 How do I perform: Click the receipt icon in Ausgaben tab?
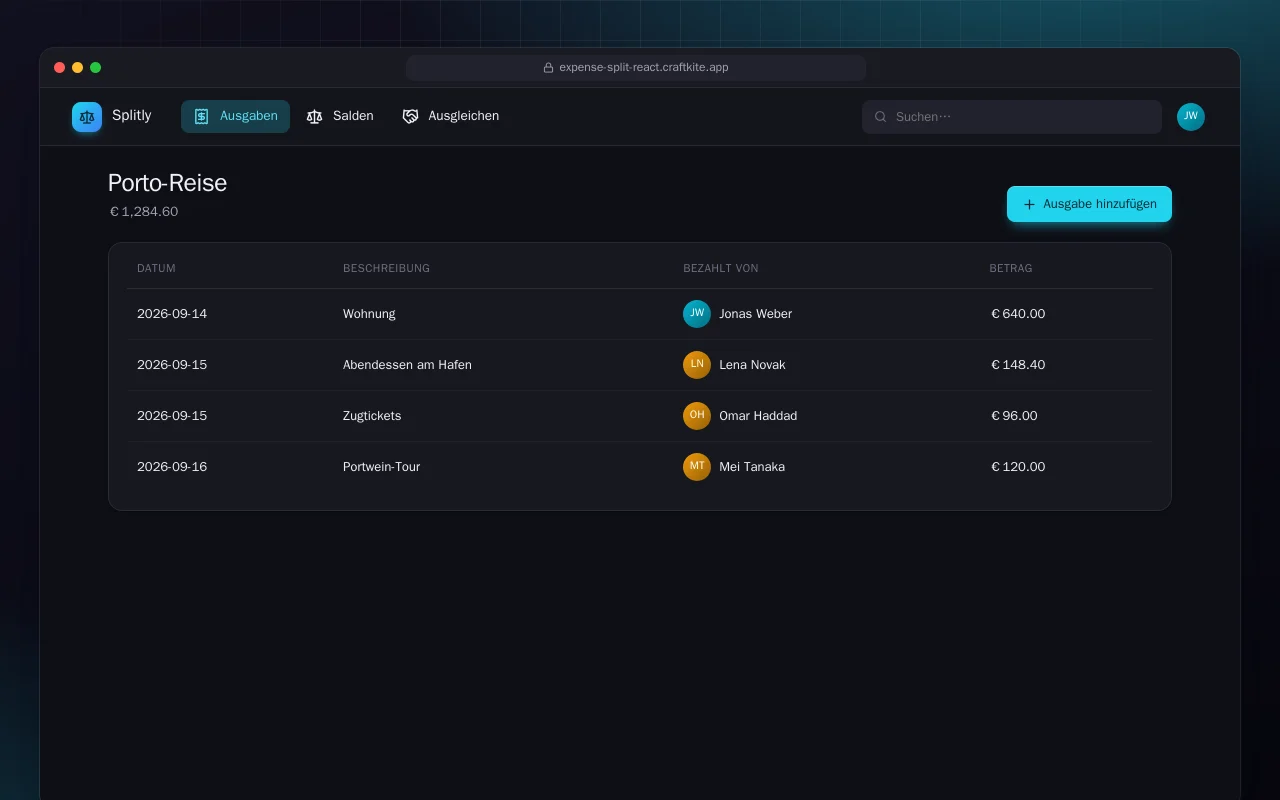[201, 116]
